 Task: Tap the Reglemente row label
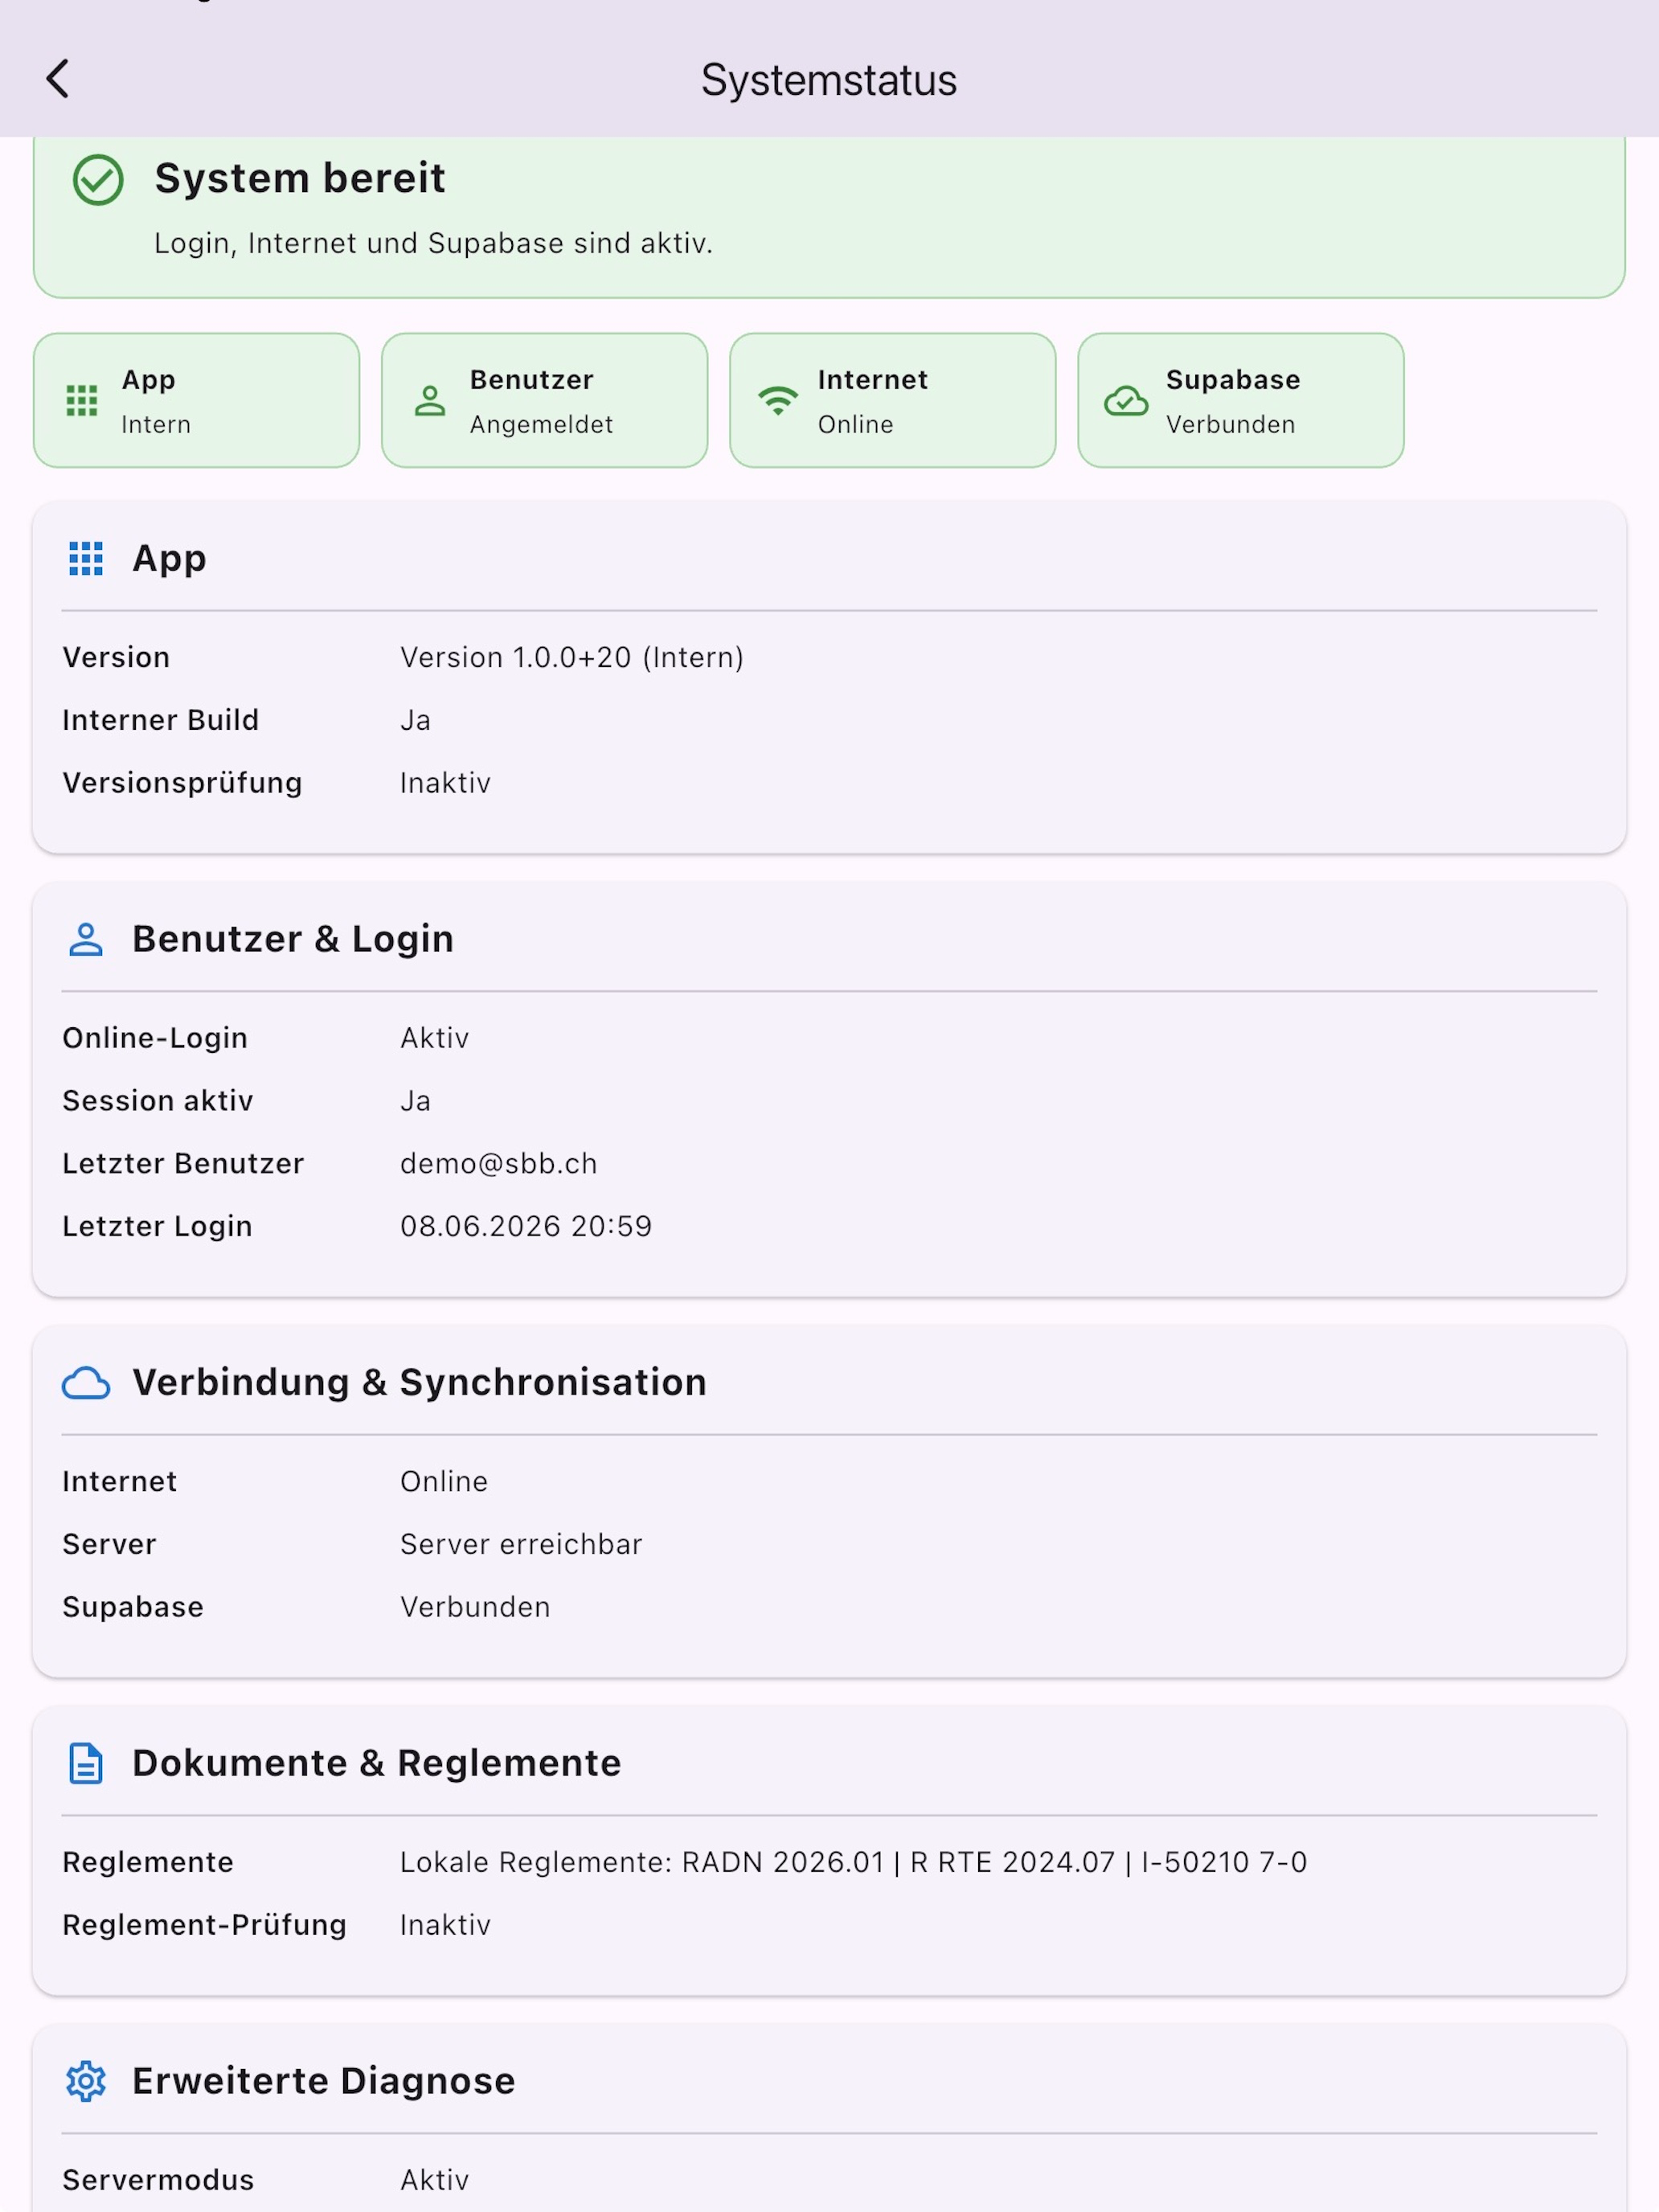tap(148, 1862)
